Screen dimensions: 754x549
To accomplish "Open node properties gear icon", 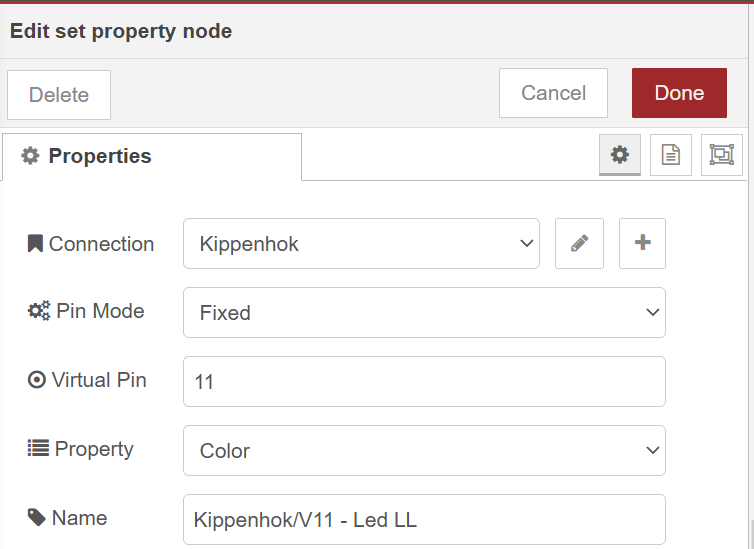I will 620,155.
